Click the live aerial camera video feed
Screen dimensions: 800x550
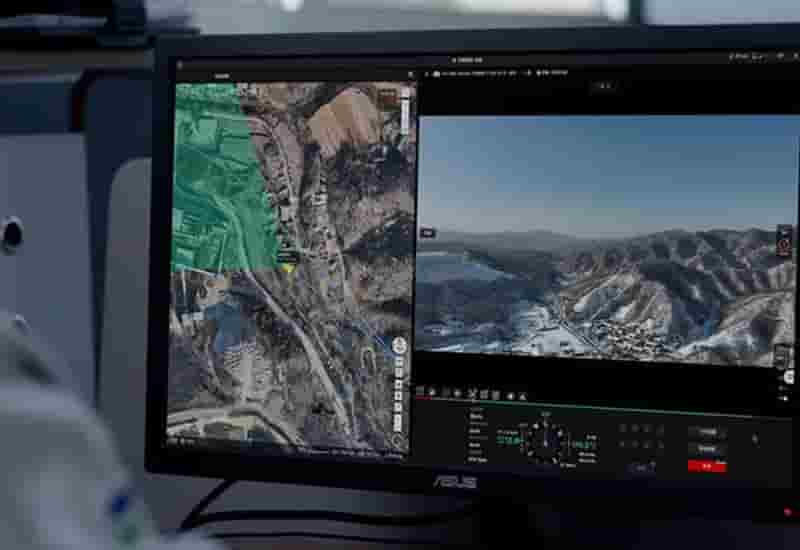[x=607, y=239]
